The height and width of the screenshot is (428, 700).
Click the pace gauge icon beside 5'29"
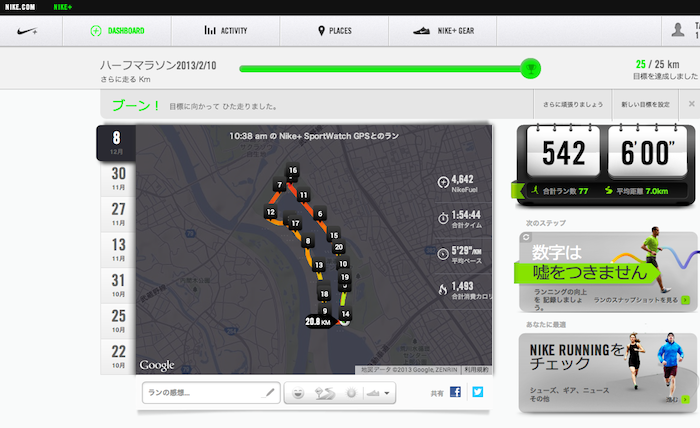pyautogui.click(x=443, y=253)
